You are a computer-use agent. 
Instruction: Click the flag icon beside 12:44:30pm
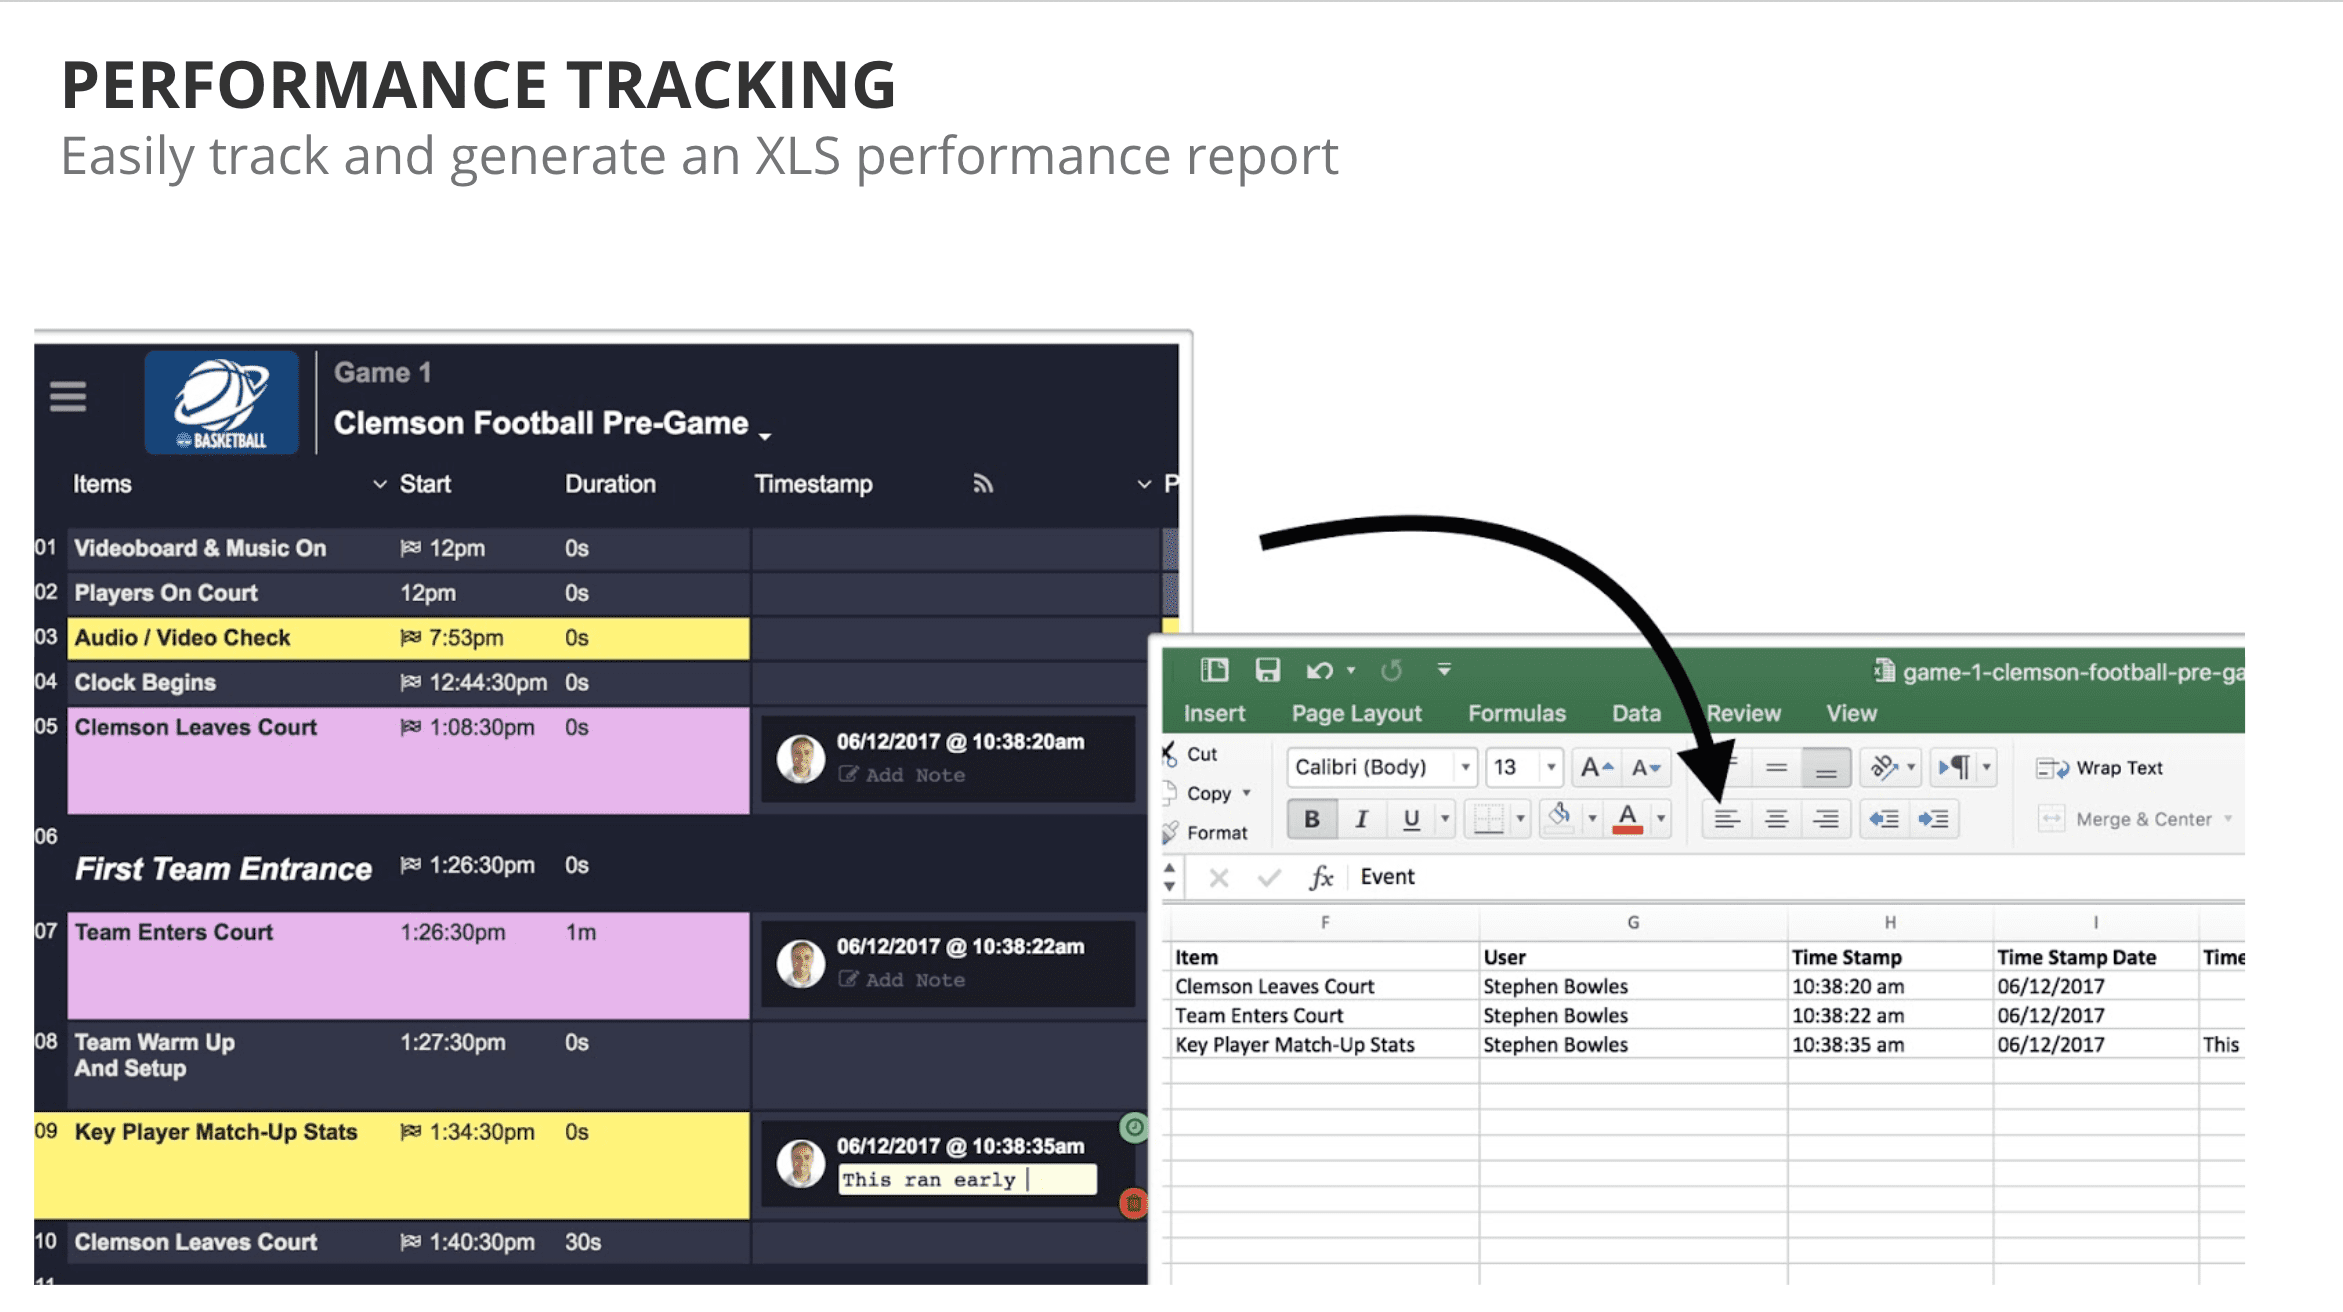point(410,682)
